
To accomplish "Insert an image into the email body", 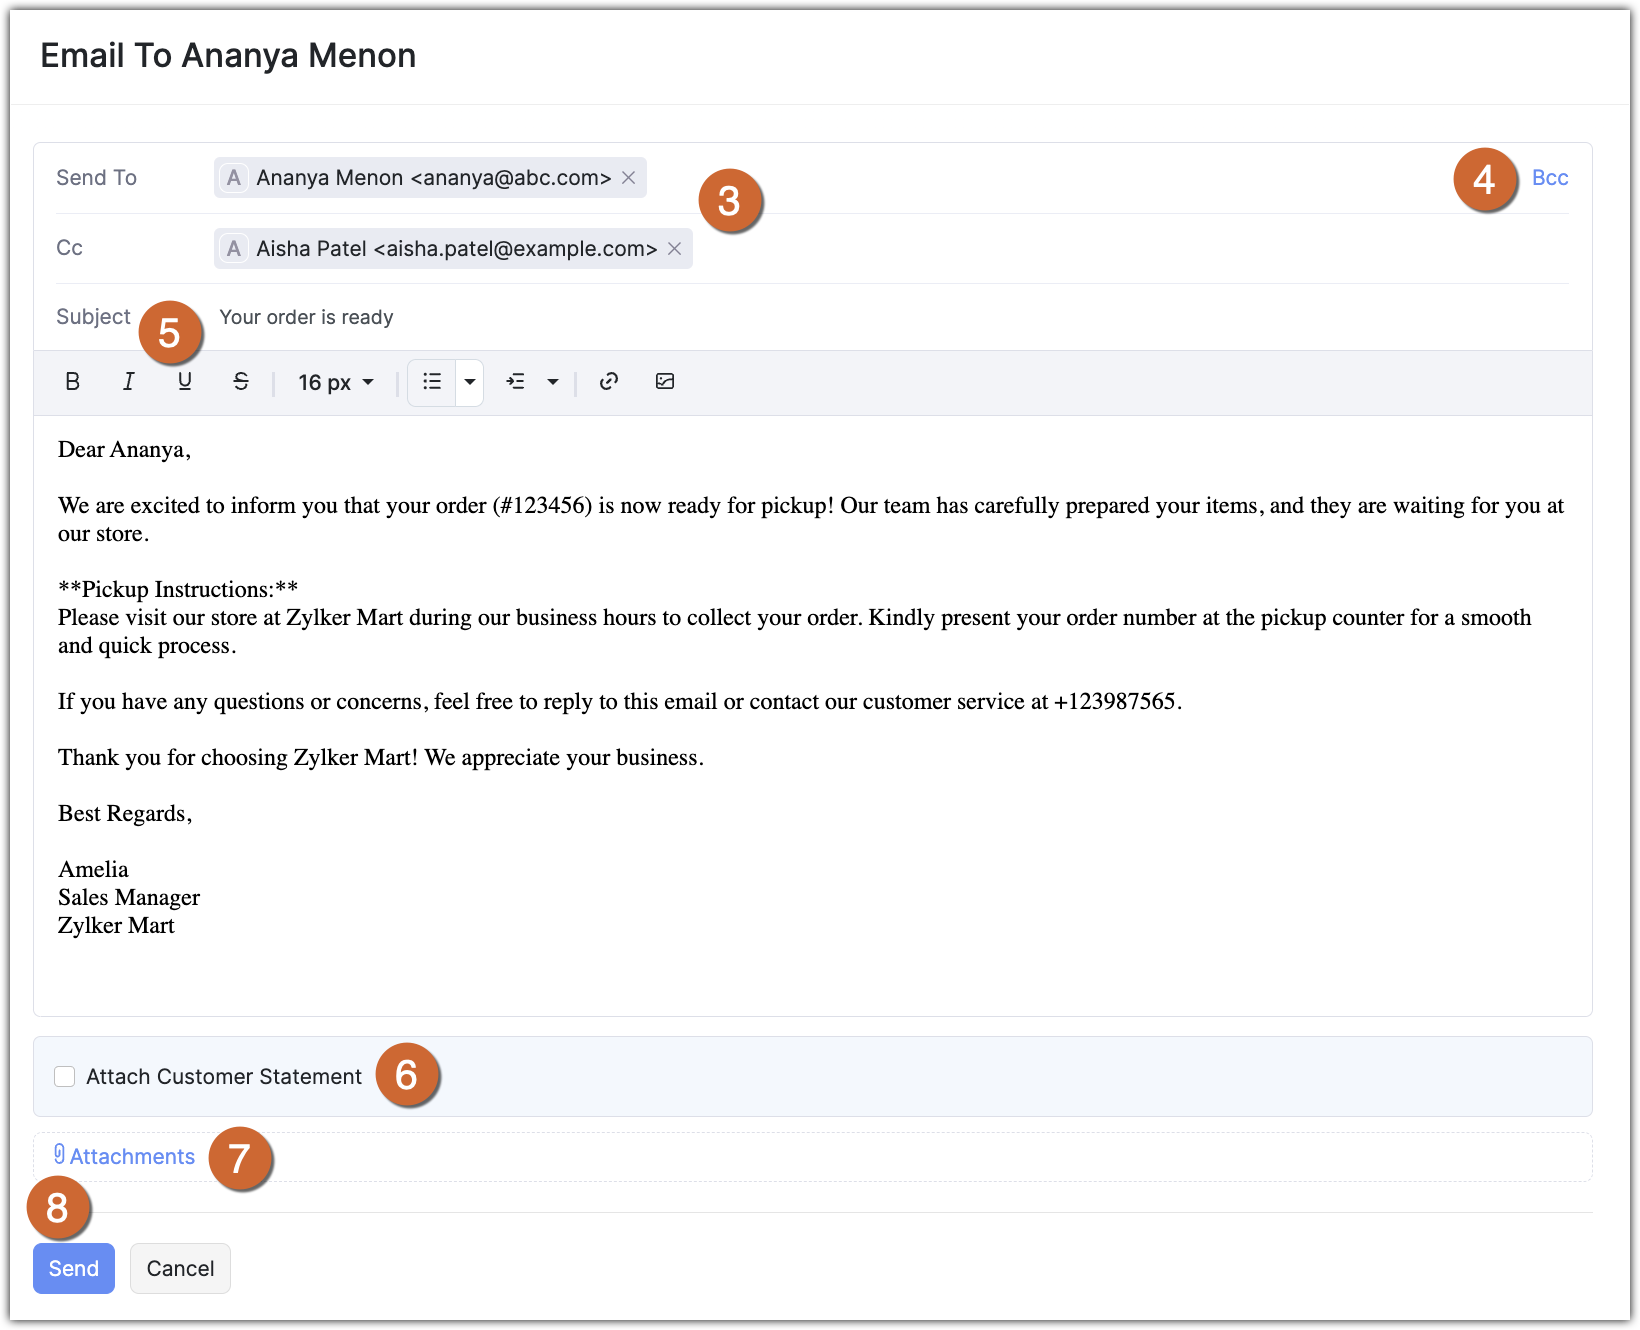I will pyautogui.click(x=665, y=382).
